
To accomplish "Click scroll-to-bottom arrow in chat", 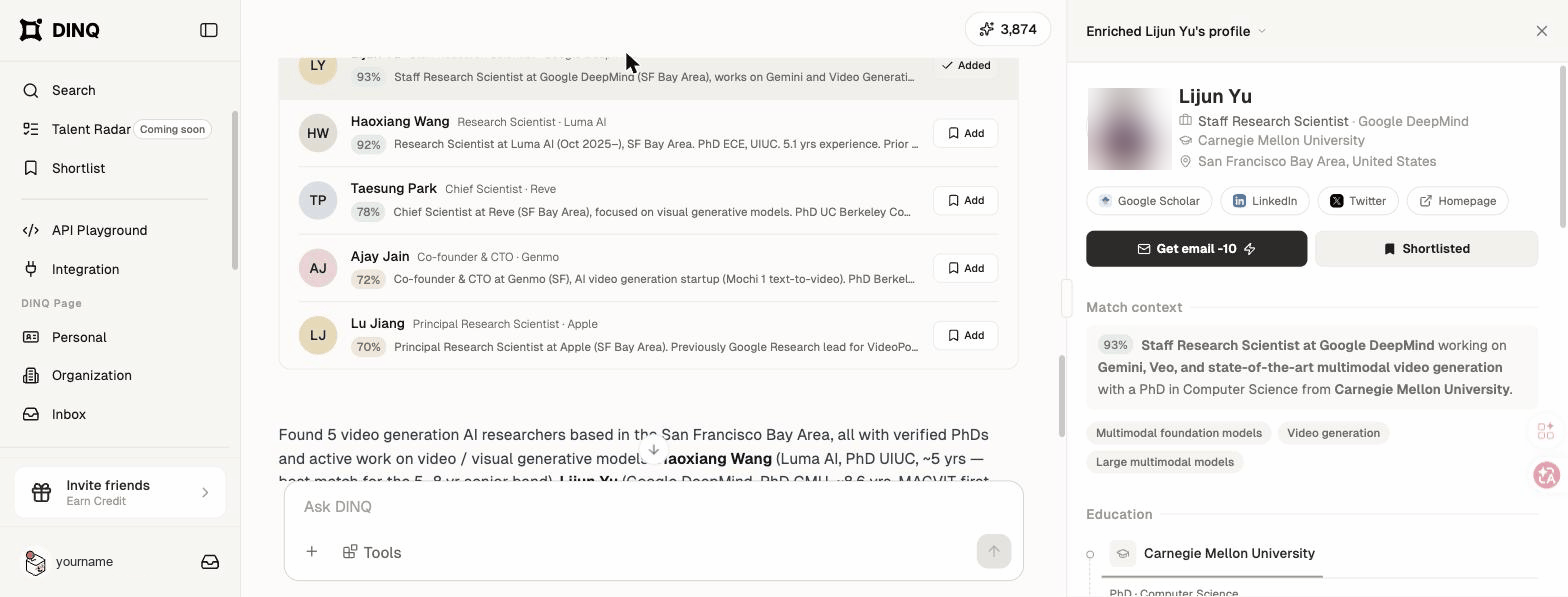I will (x=654, y=450).
